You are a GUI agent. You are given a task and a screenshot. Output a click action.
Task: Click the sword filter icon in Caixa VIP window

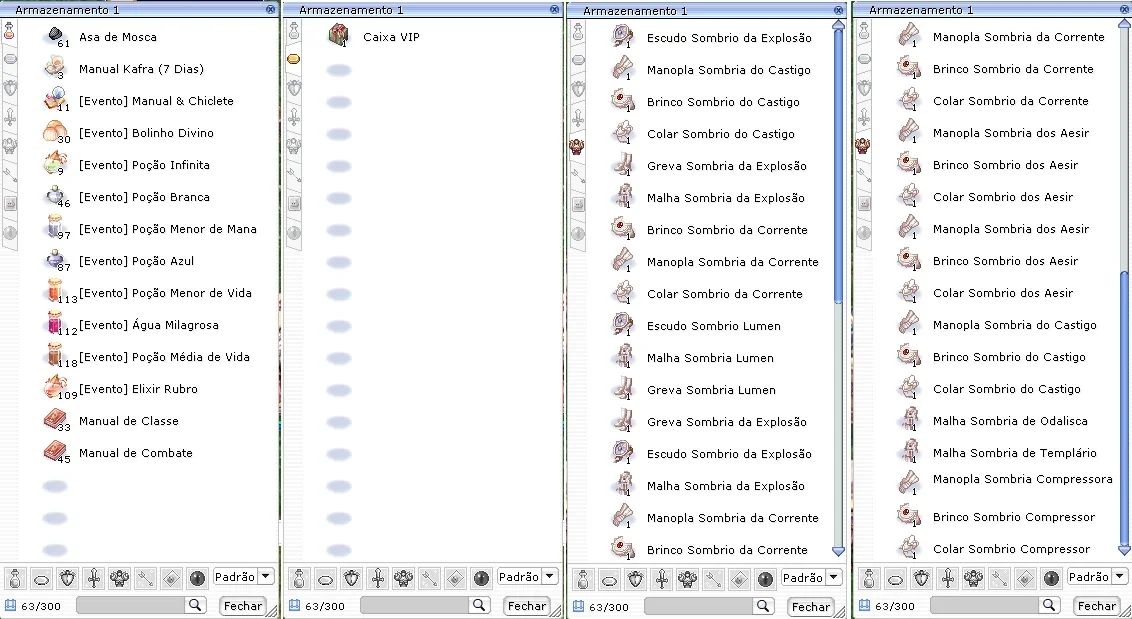(378, 578)
